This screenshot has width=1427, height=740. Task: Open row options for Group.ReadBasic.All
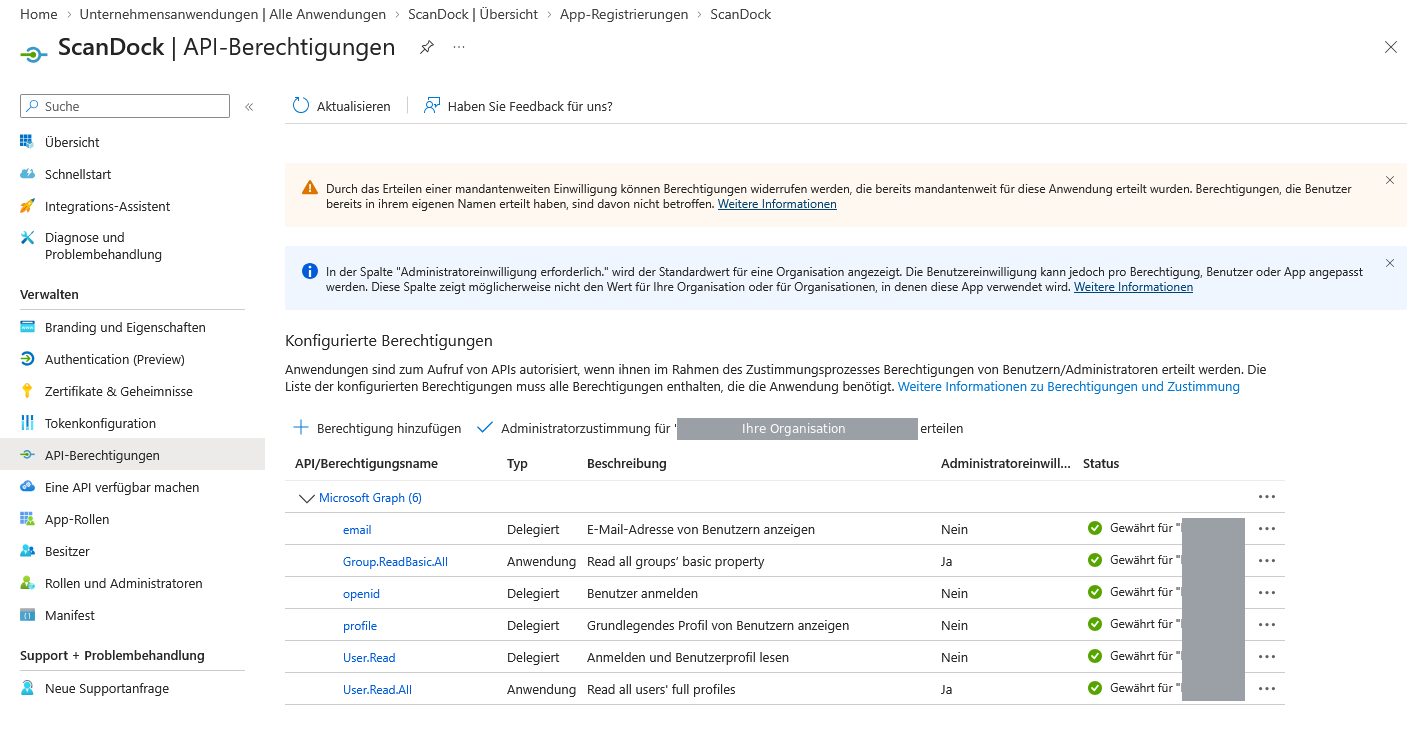point(1267,561)
